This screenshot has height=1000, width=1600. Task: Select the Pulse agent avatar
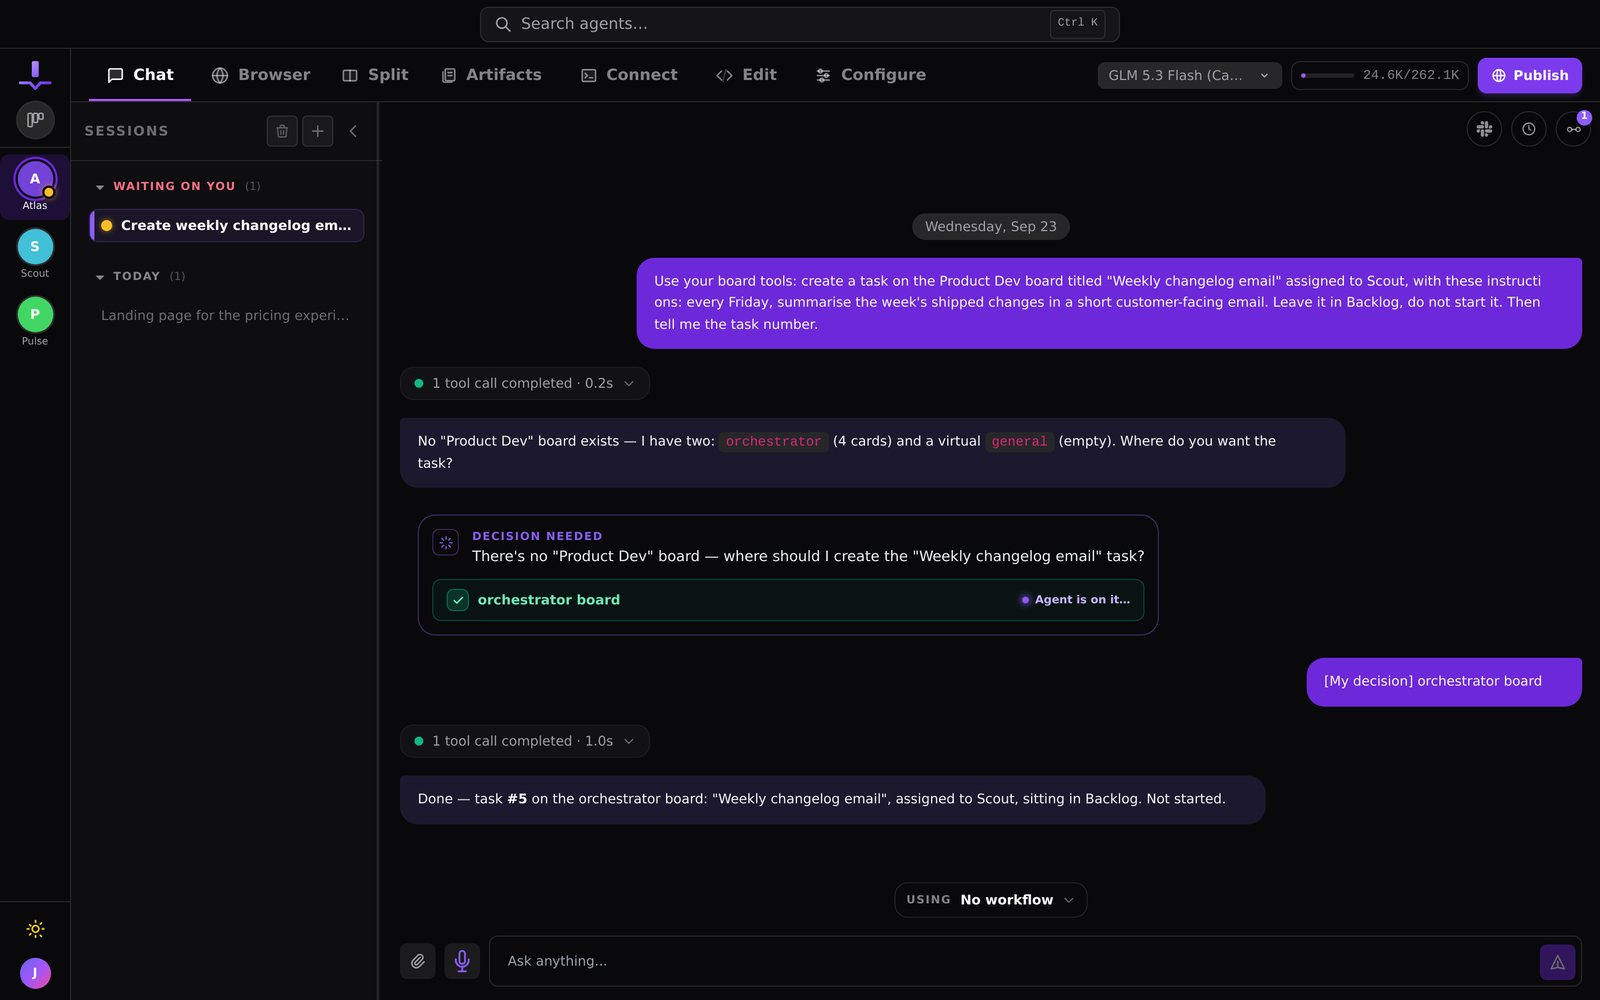(35, 315)
